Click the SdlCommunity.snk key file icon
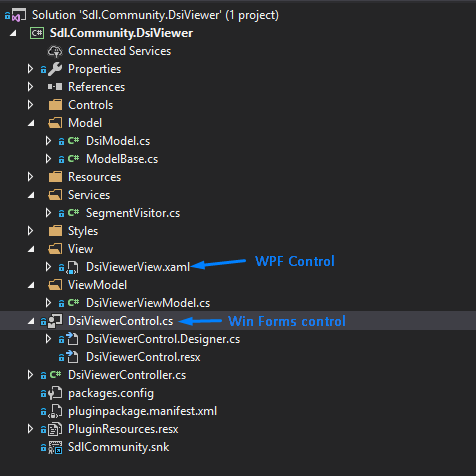The image size is (476, 476). click(x=55, y=447)
